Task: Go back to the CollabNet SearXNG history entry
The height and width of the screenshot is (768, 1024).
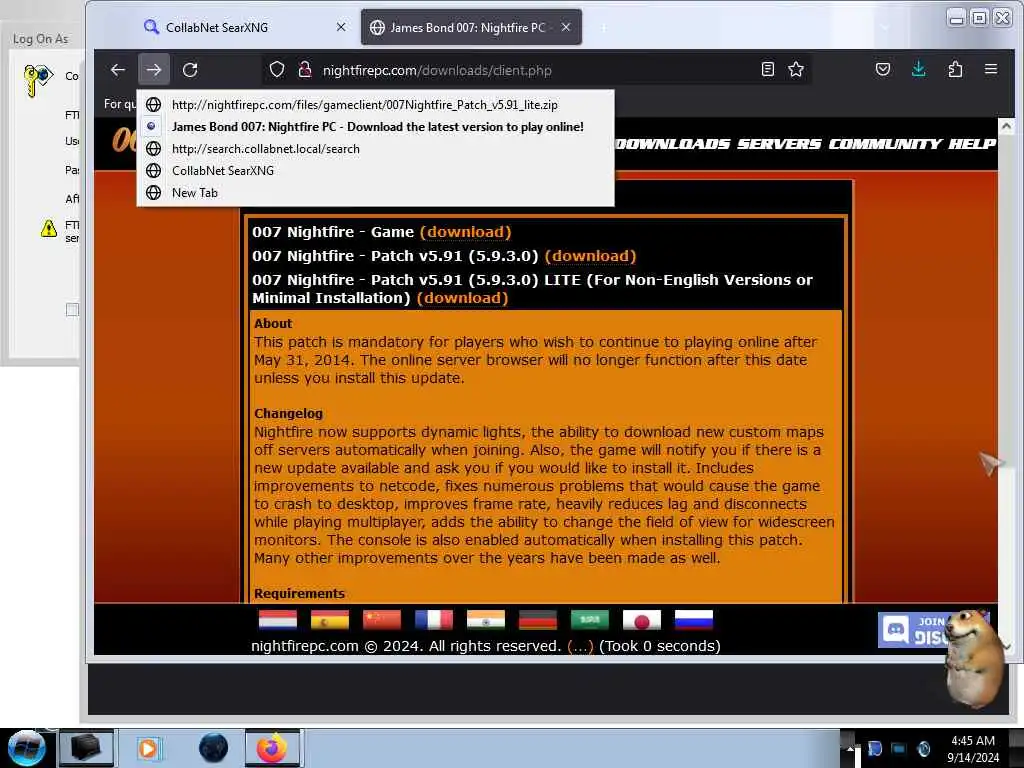Action: [x=376, y=170]
